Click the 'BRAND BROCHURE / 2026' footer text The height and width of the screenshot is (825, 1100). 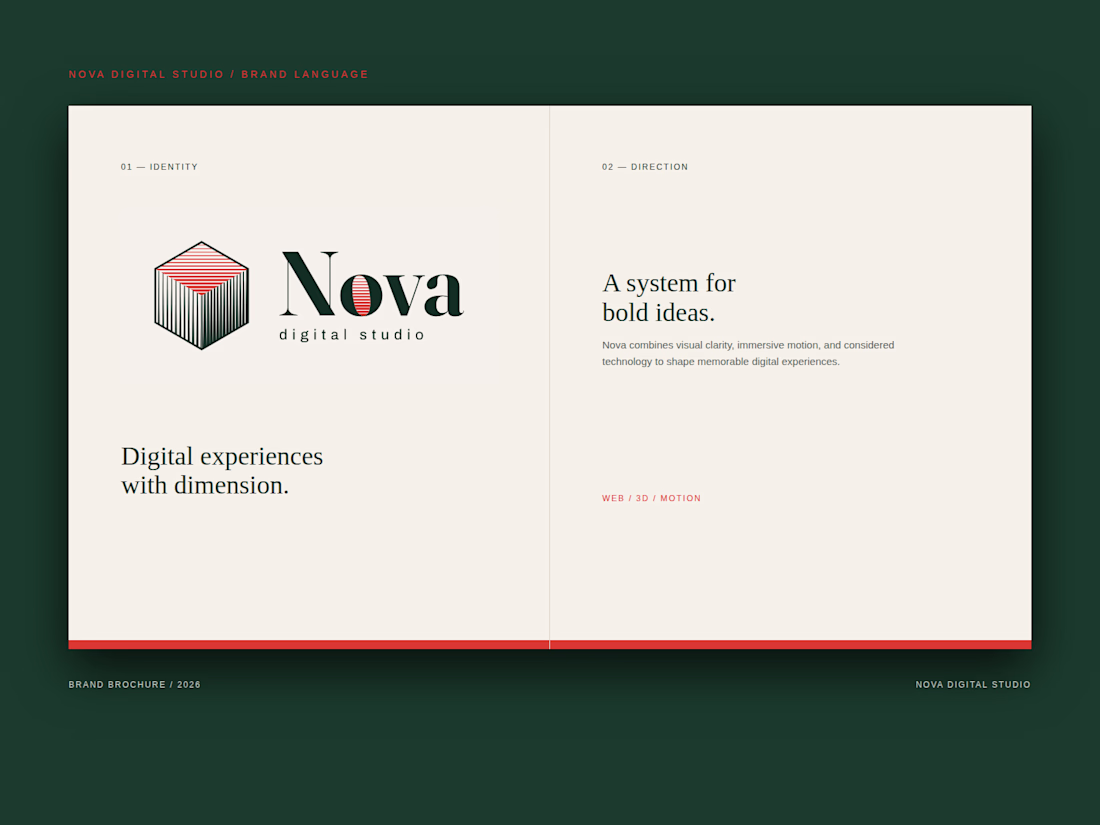click(x=135, y=685)
